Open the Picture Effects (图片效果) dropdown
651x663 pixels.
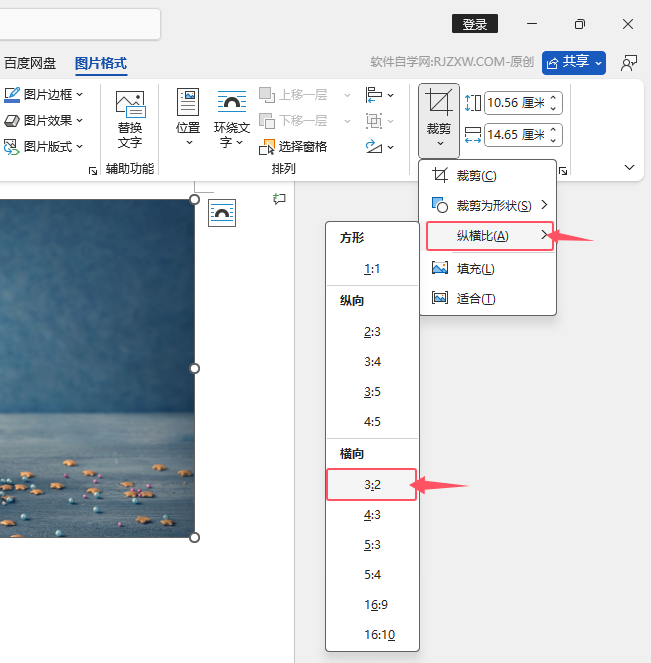coord(44,121)
